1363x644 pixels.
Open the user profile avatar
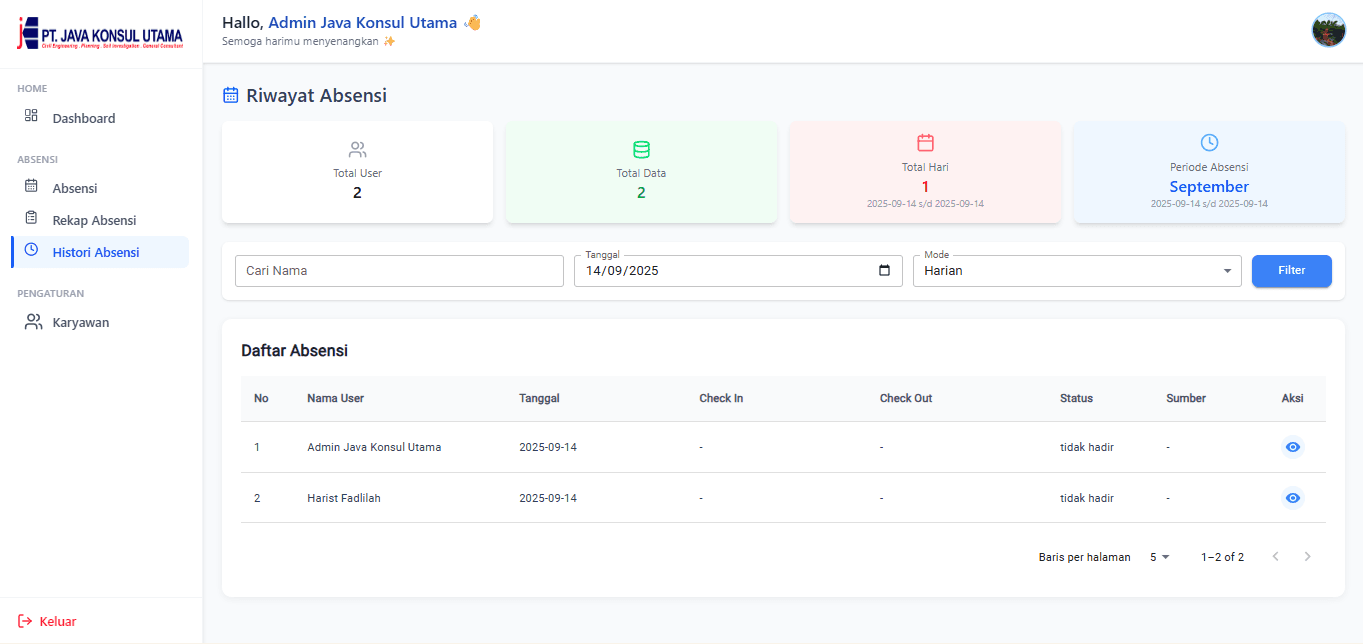tap(1328, 30)
